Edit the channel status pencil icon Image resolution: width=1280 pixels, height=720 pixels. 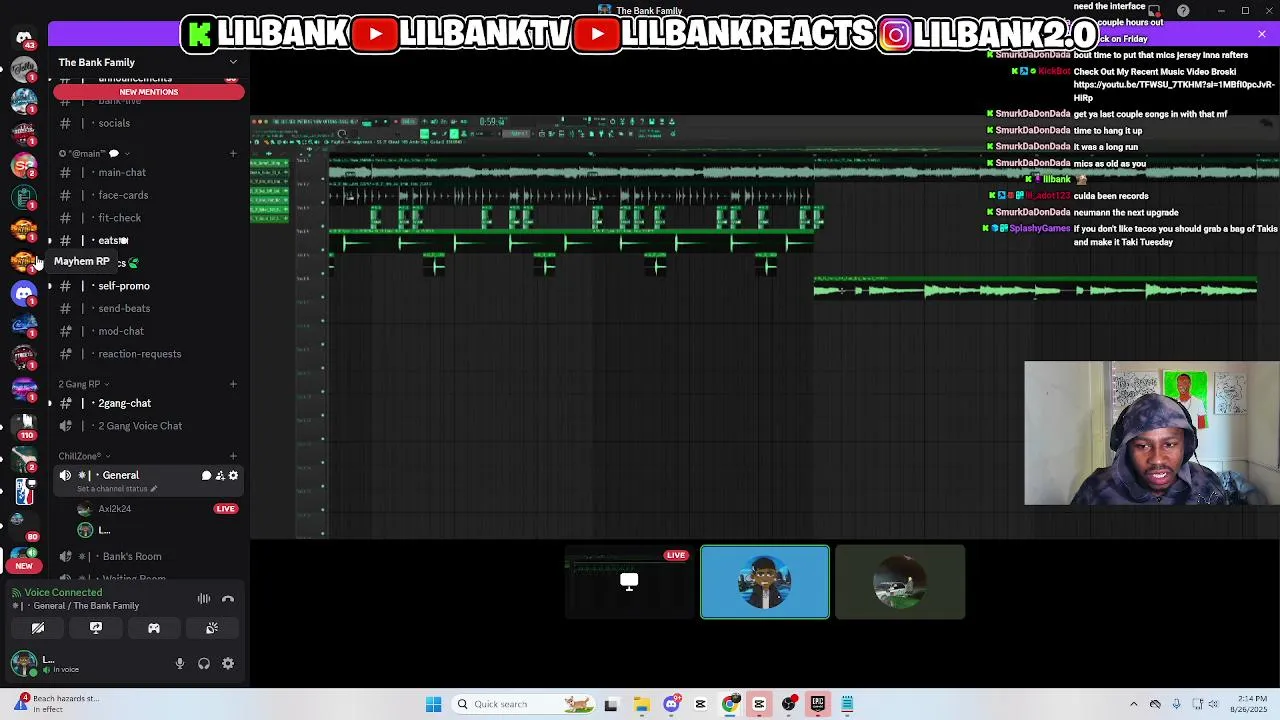point(154,489)
